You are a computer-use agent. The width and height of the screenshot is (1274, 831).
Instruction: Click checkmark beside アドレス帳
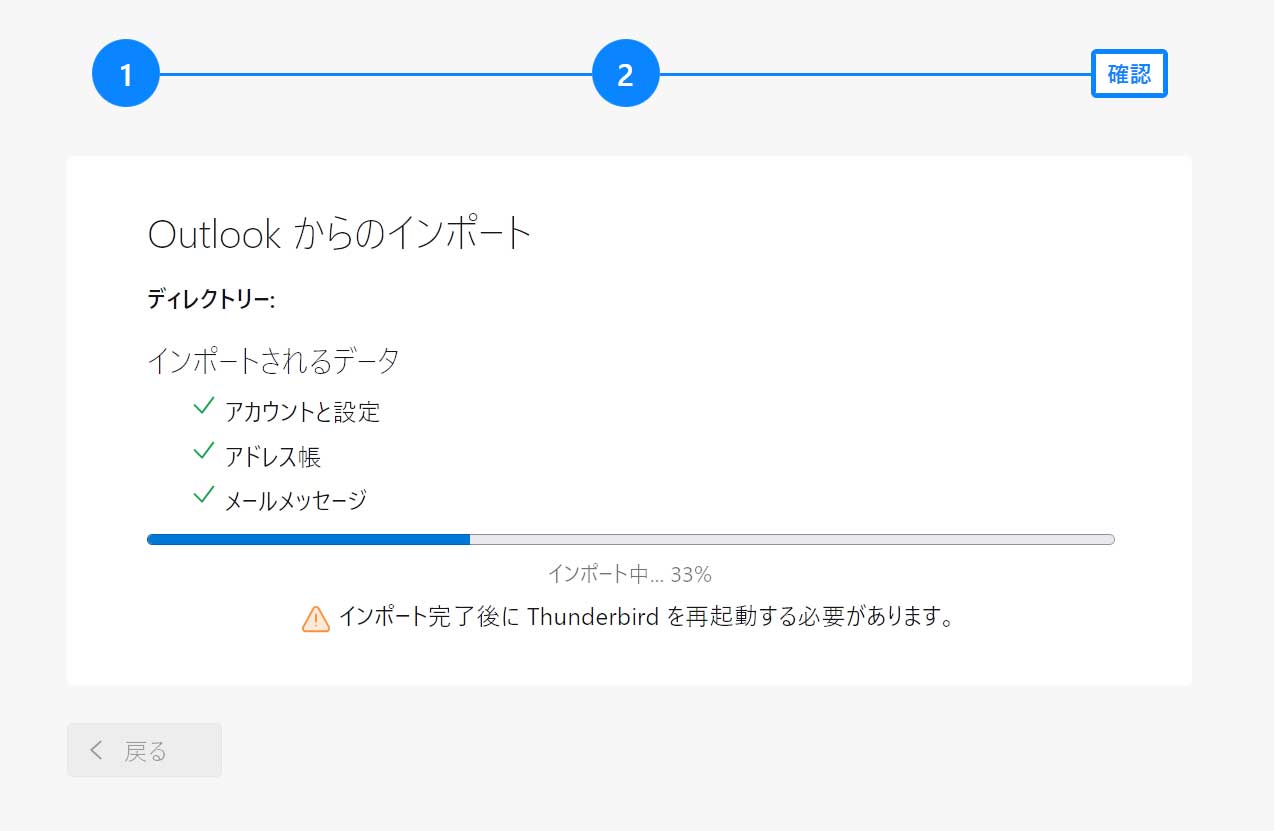click(x=204, y=451)
